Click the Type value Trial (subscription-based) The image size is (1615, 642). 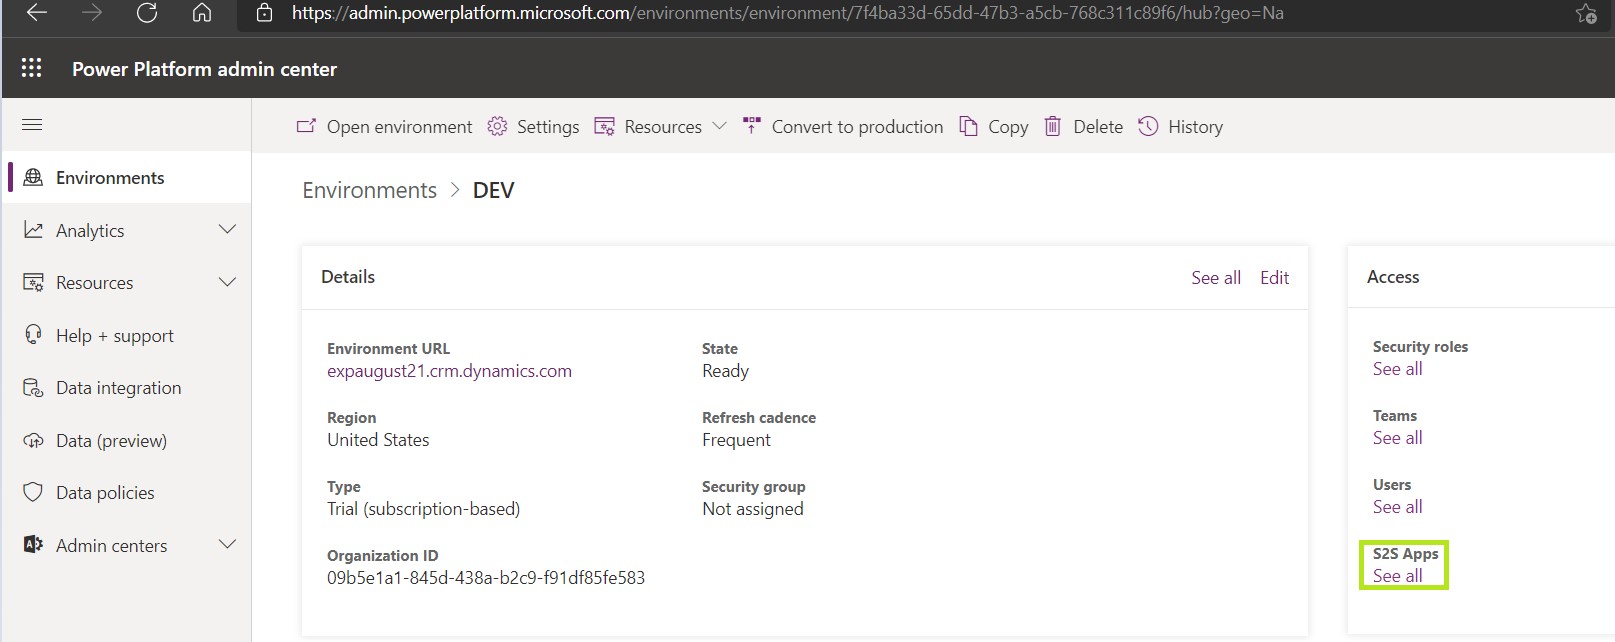tap(423, 509)
